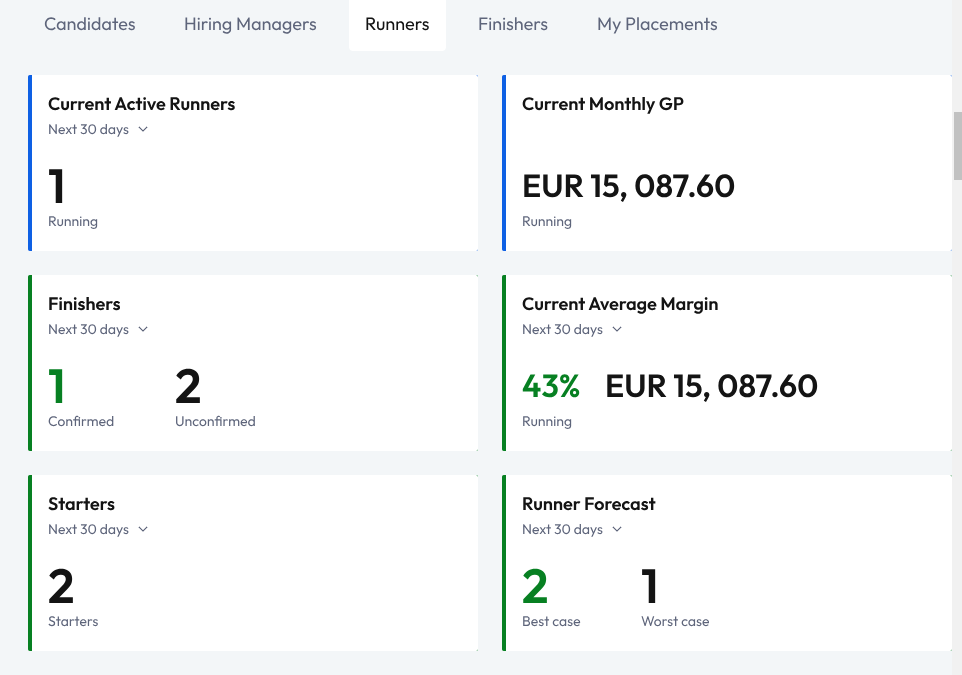This screenshot has height=675, width=962.
Task: Click the 43% average margin value
Action: [551, 387]
